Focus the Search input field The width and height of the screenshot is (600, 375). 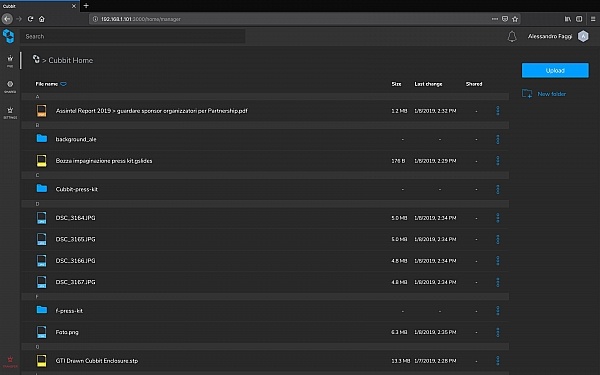[x=132, y=36]
